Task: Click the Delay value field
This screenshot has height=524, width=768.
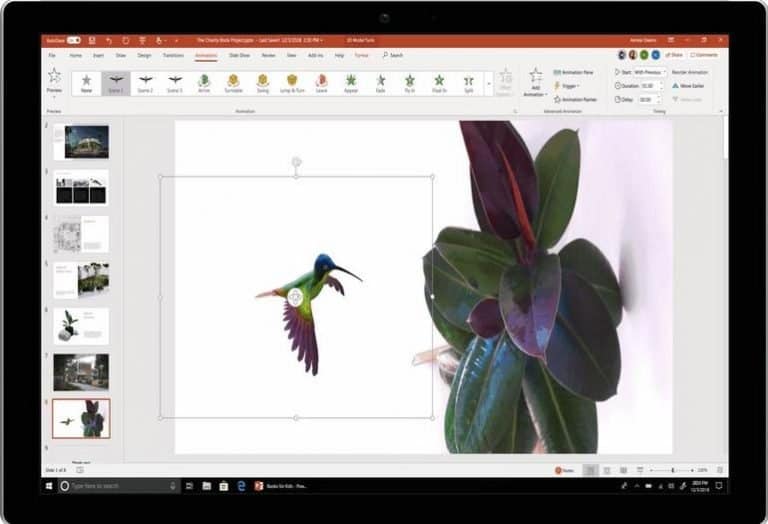Action: click(x=650, y=99)
